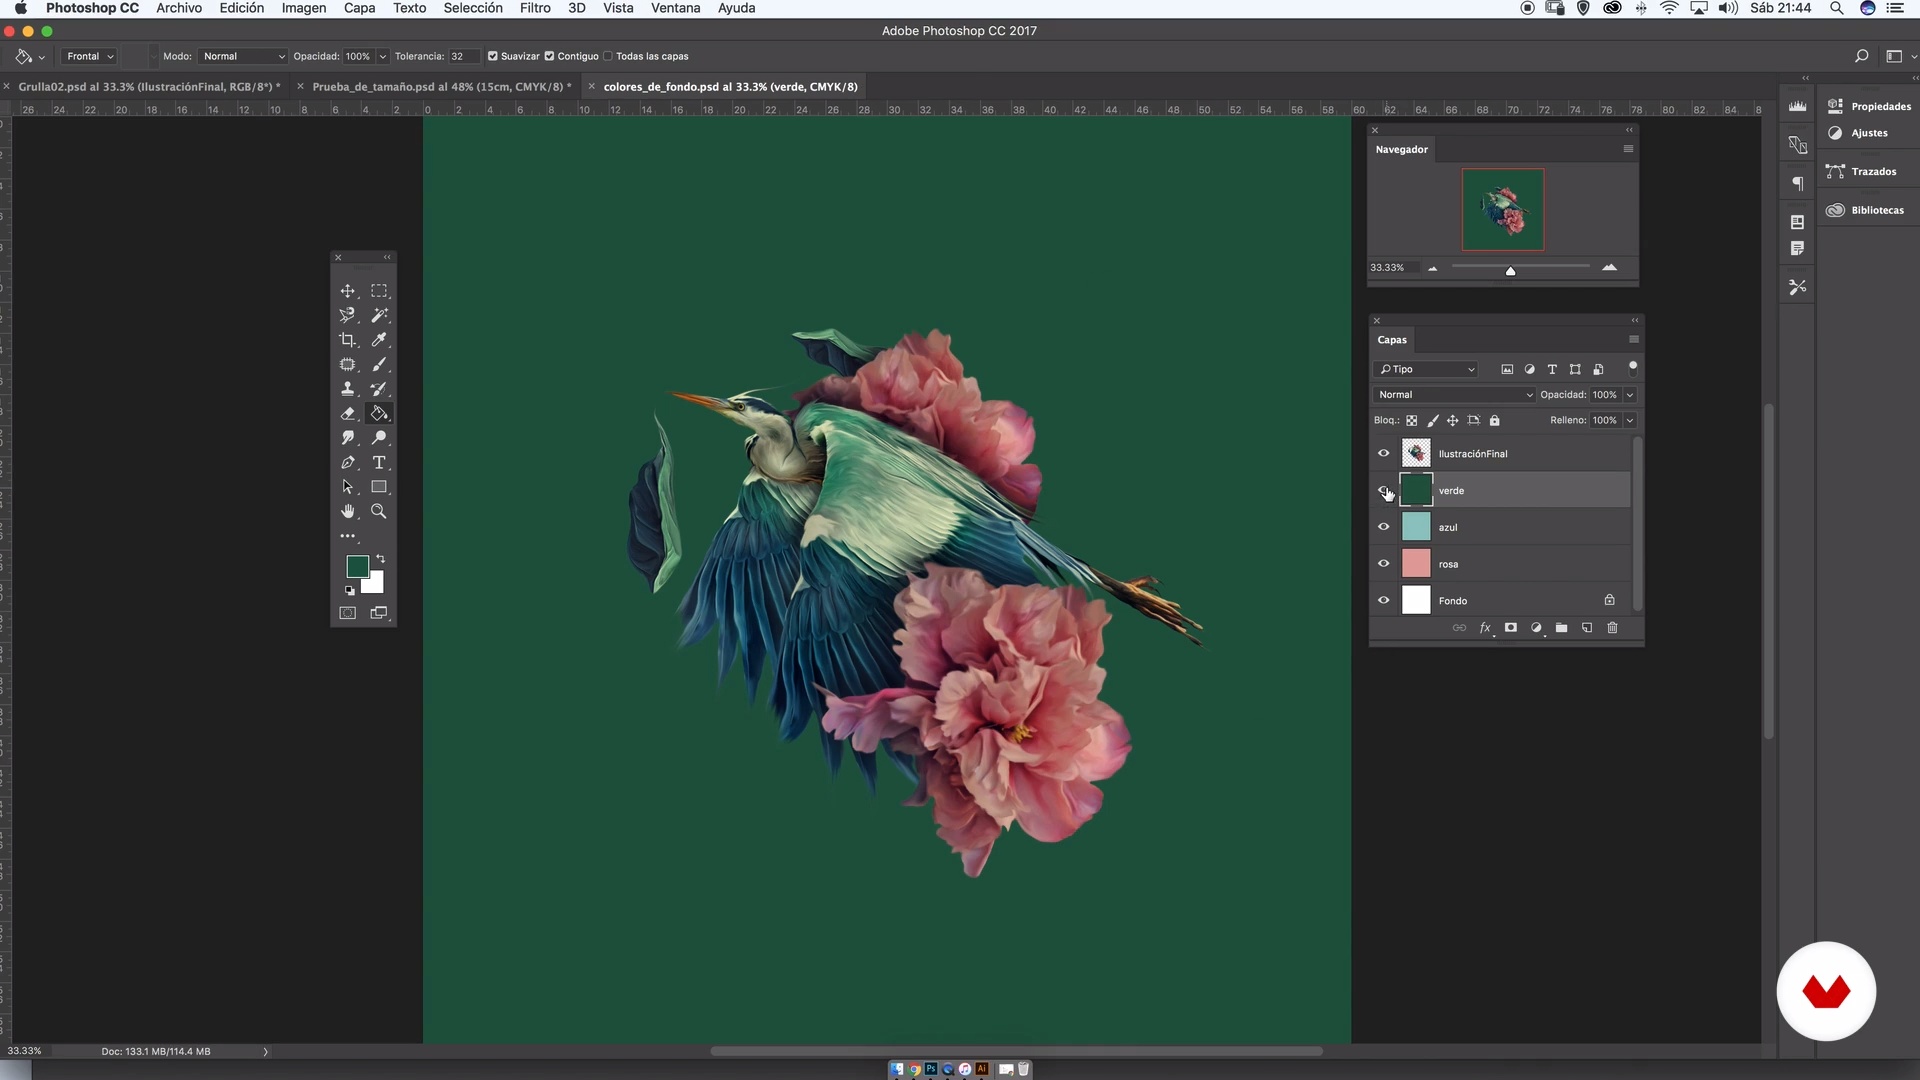This screenshot has width=1920, height=1080.
Task: Click the Tolerancia input field
Action: pos(463,56)
